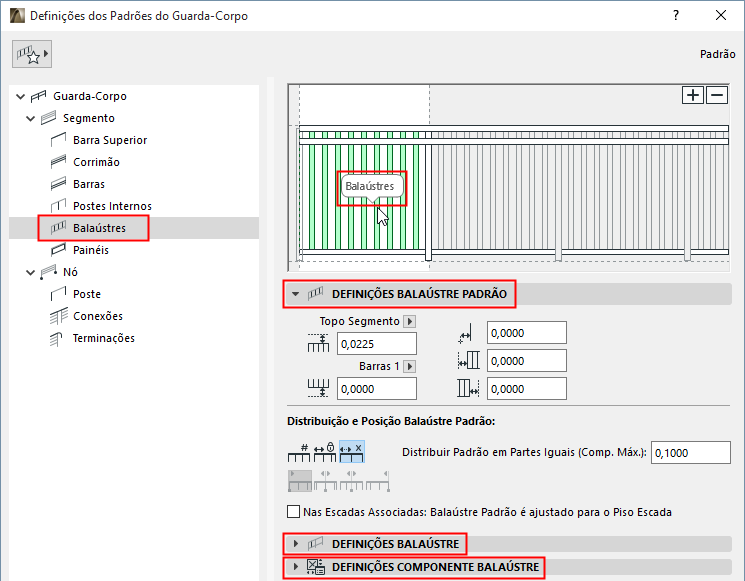
Task: Select Terminações in the tree
Action: pyautogui.click(x=104, y=338)
